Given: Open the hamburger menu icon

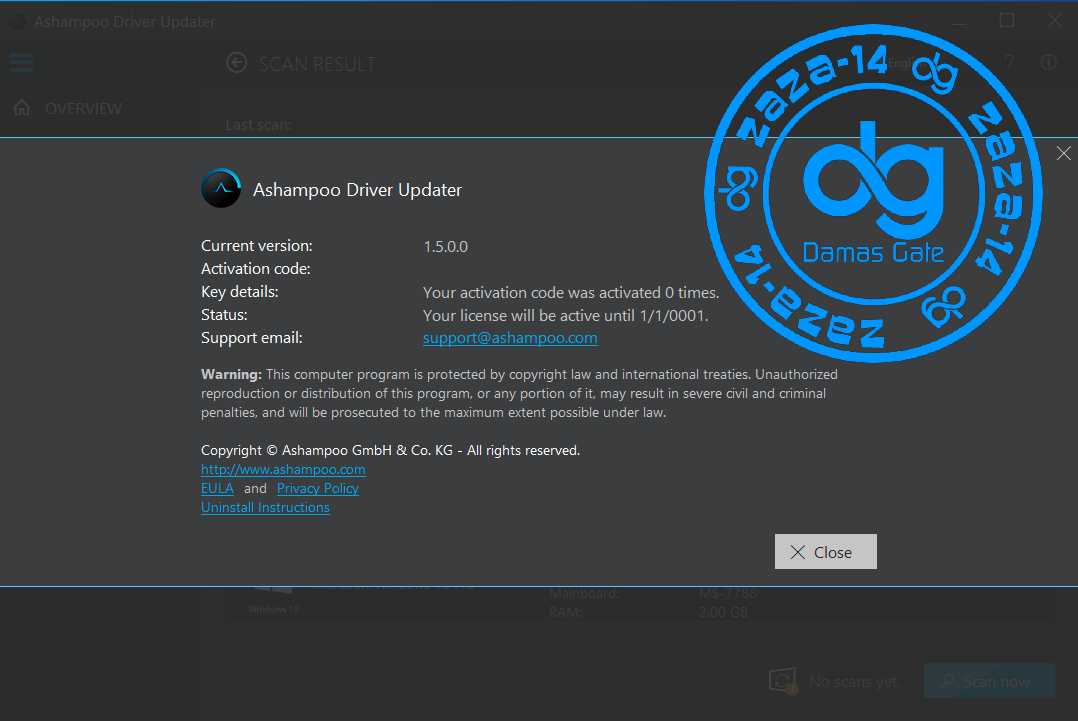Looking at the screenshot, I should click(21, 63).
